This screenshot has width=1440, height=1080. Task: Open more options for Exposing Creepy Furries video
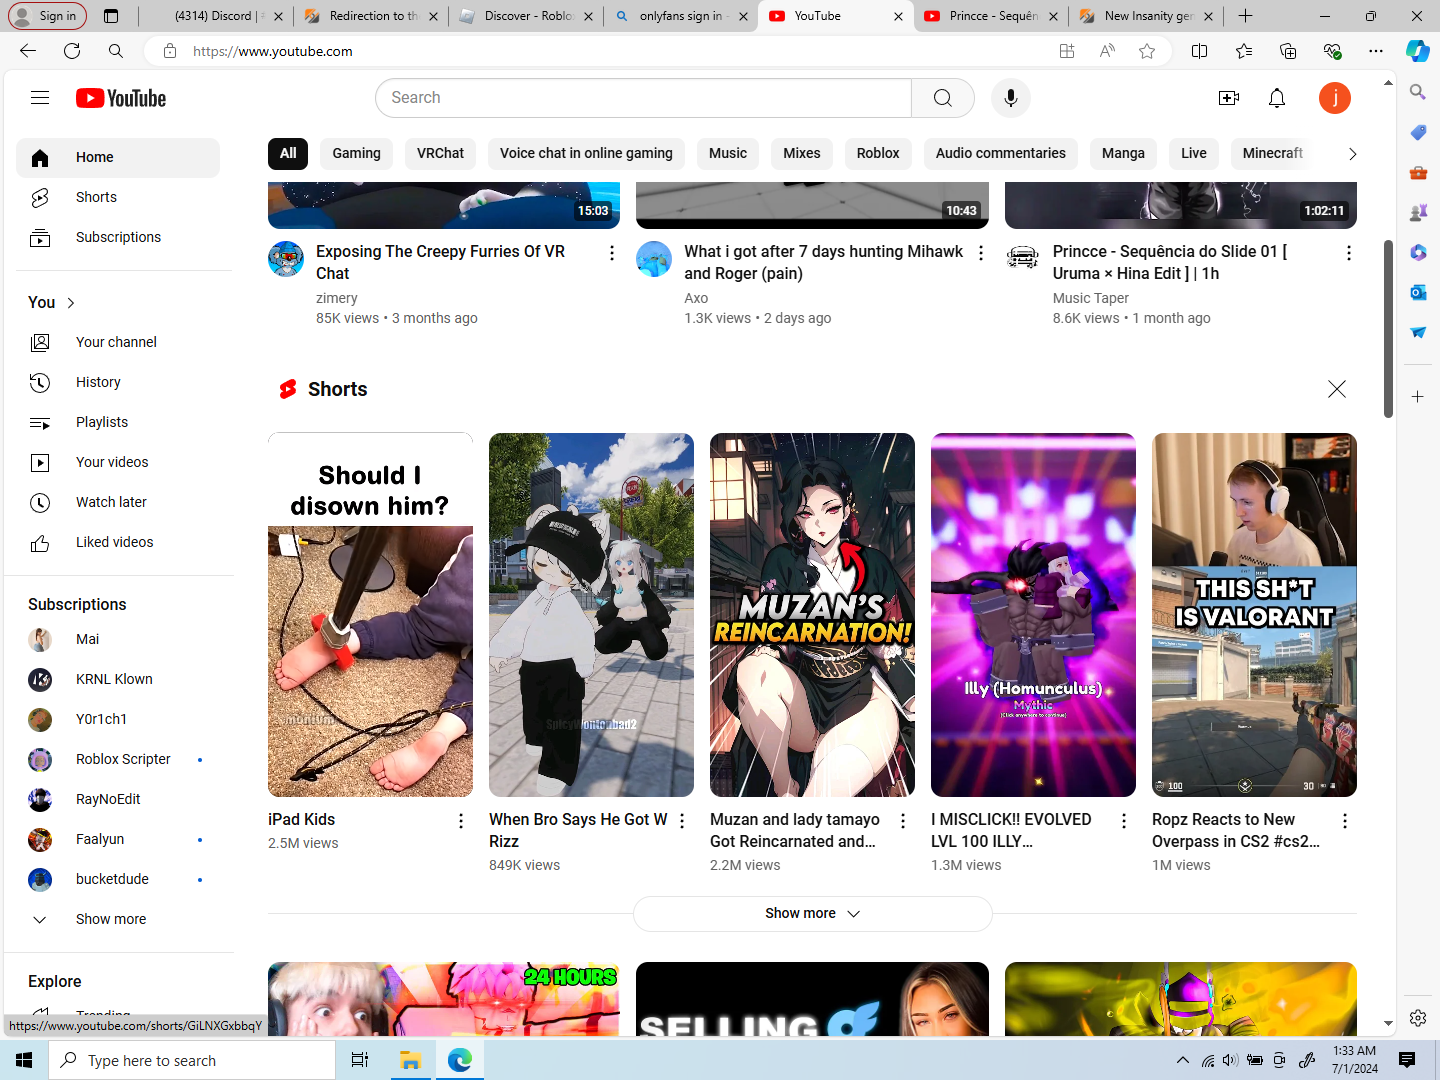pos(612,253)
